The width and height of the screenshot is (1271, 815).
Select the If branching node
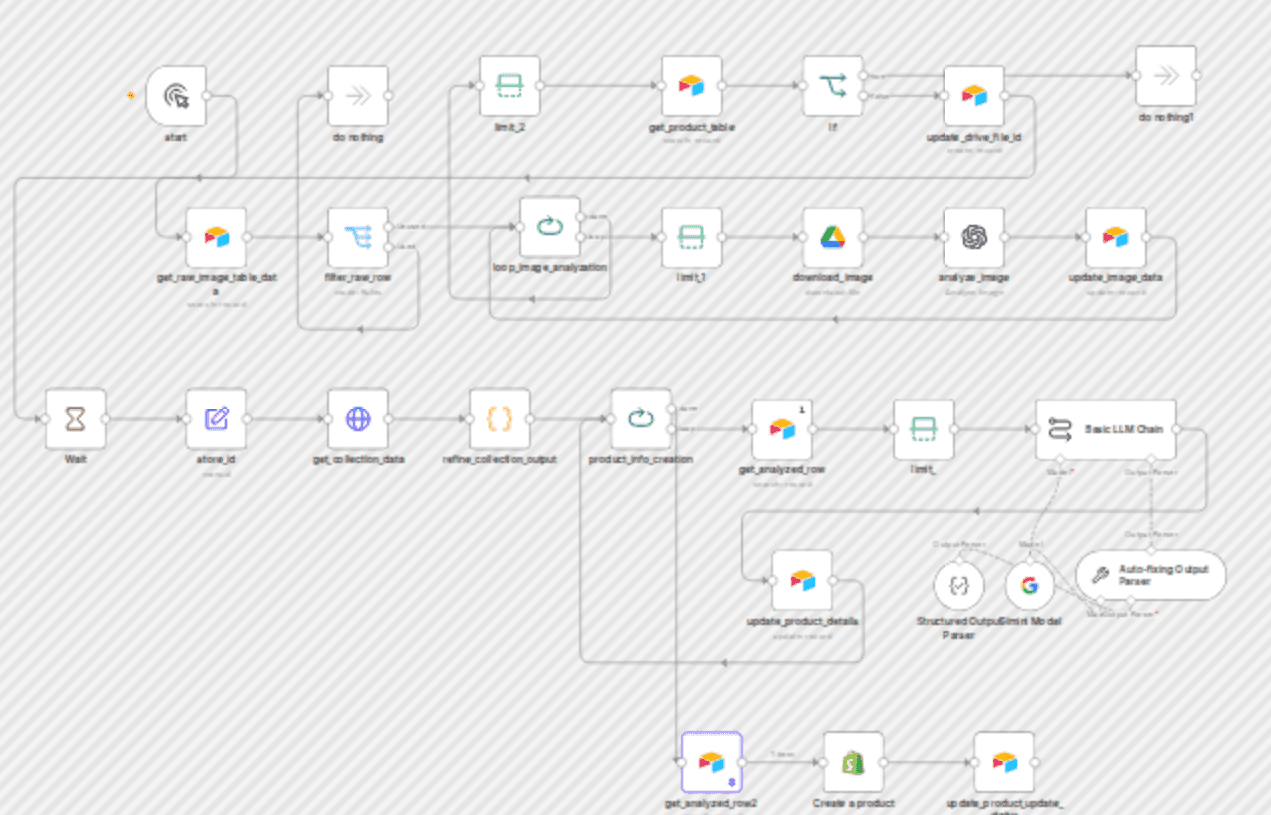pyautogui.click(x=834, y=86)
